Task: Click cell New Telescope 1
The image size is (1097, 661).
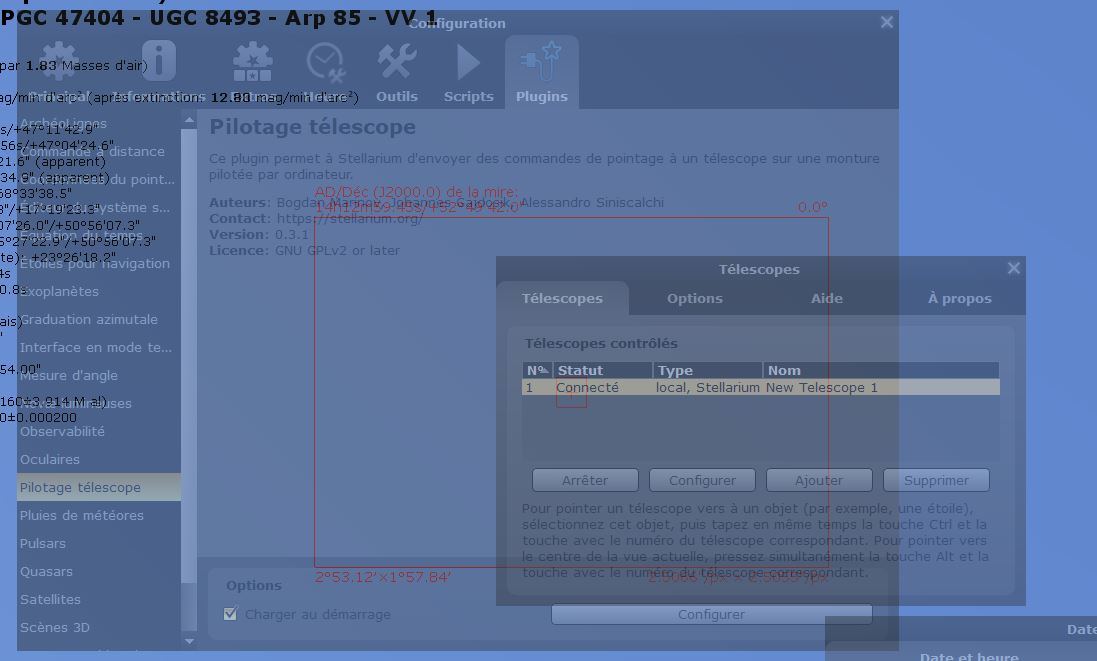Action: coord(881,388)
